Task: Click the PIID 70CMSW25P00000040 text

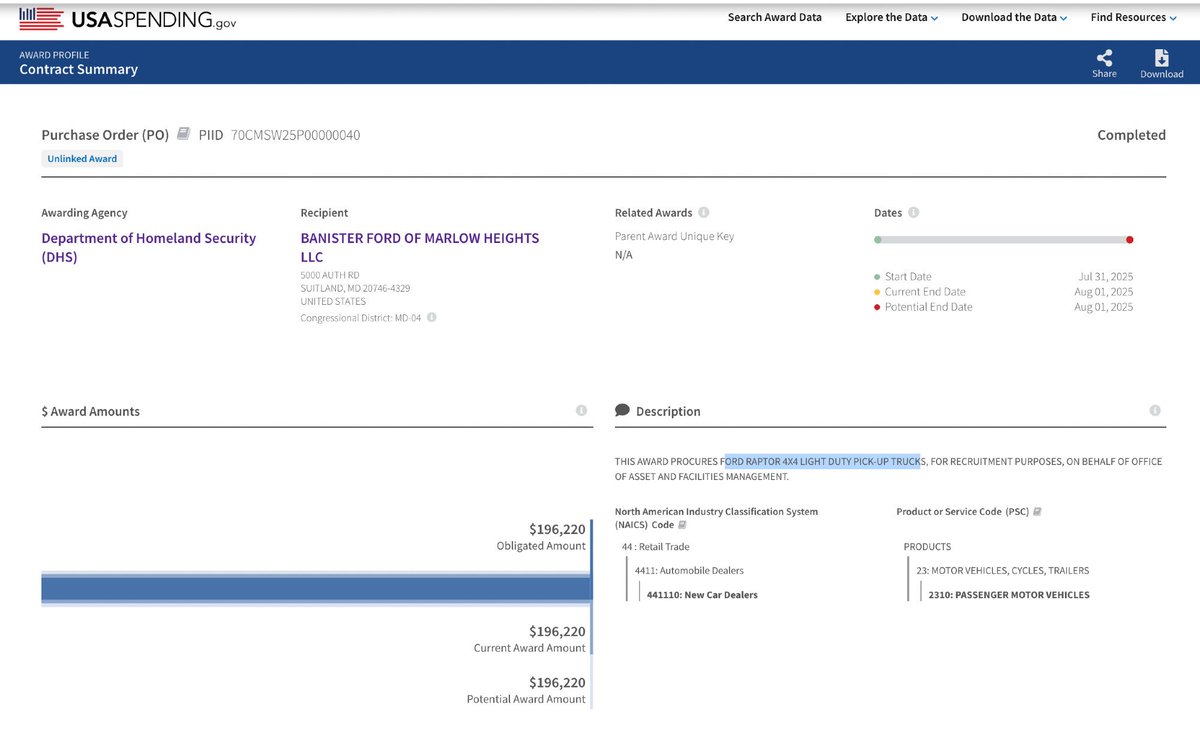Action: [295, 135]
